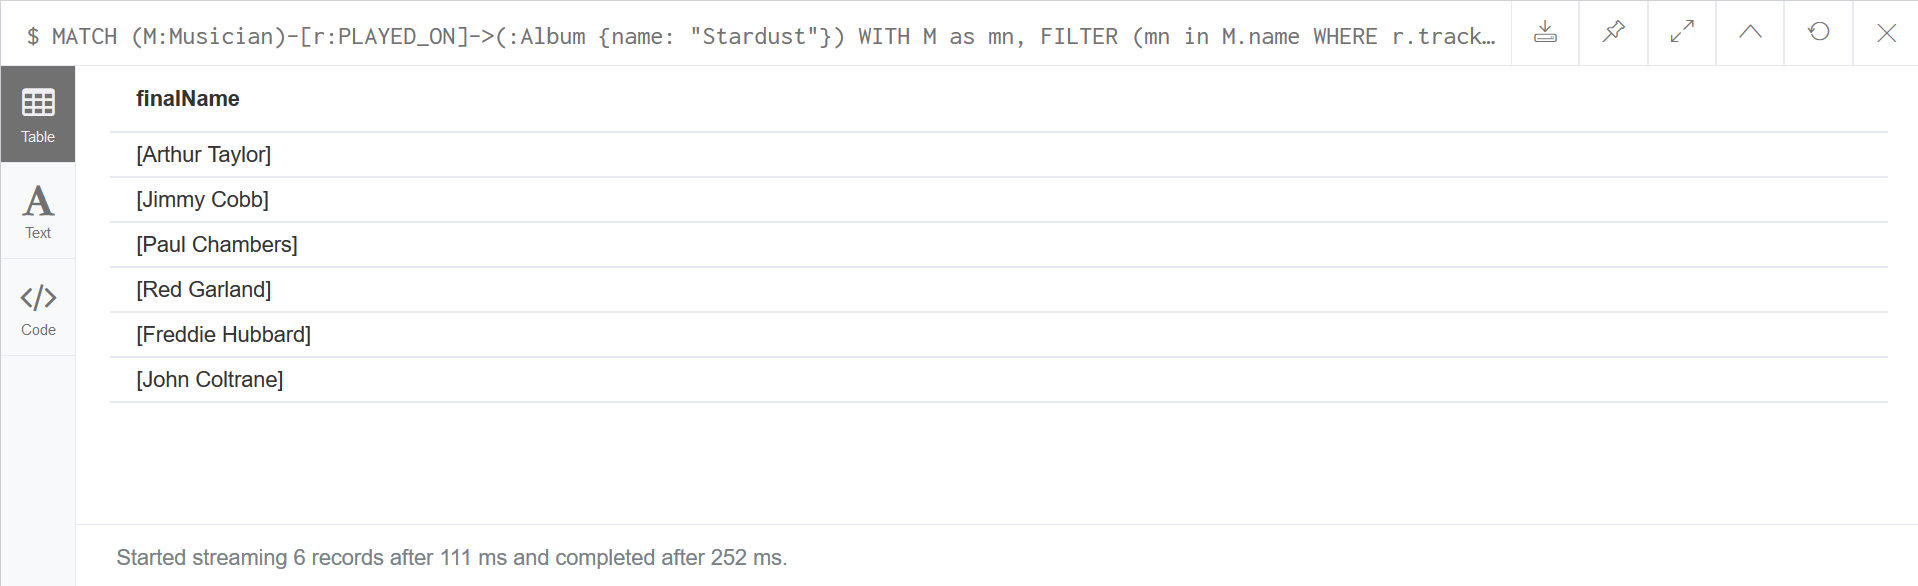Click the streaming records summary text
The image size is (1918, 586).
point(451,557)
